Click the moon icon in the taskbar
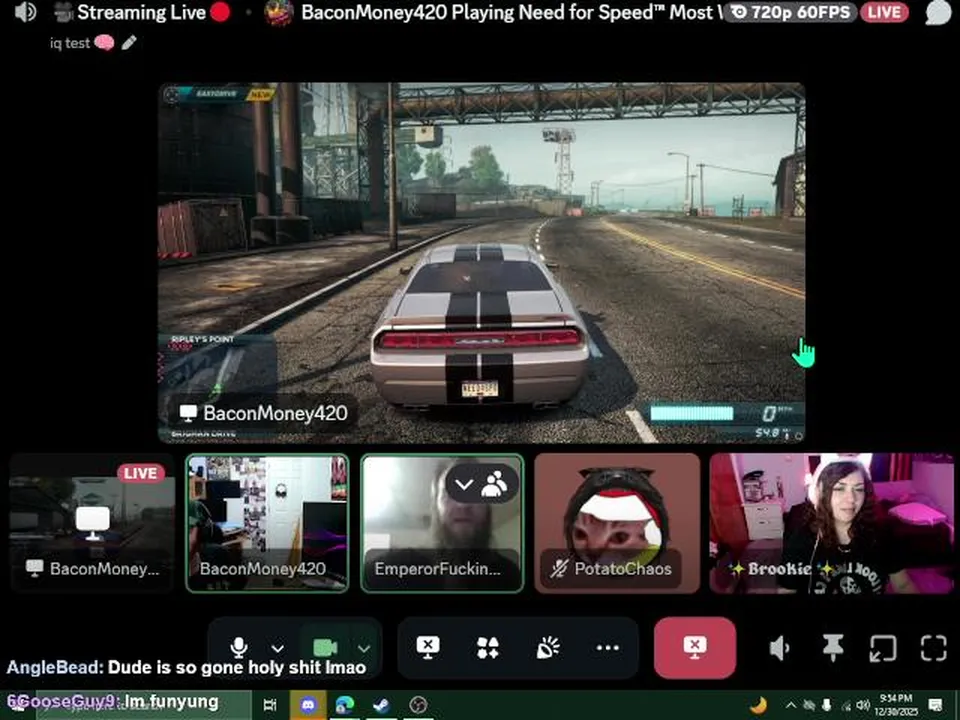The height and width of the screenshot is (720, 960). coord(758,705)
